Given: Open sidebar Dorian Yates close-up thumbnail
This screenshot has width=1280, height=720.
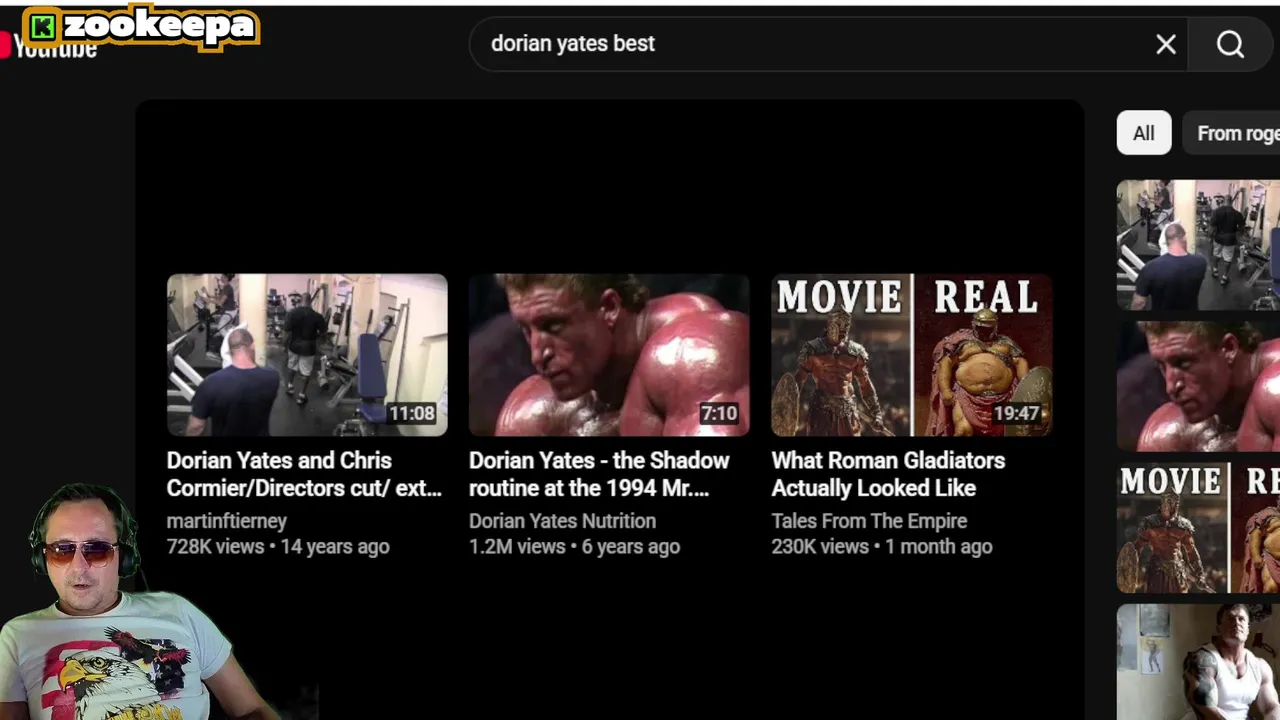Looking at the screenshot, I should [x=1198, y=387].
